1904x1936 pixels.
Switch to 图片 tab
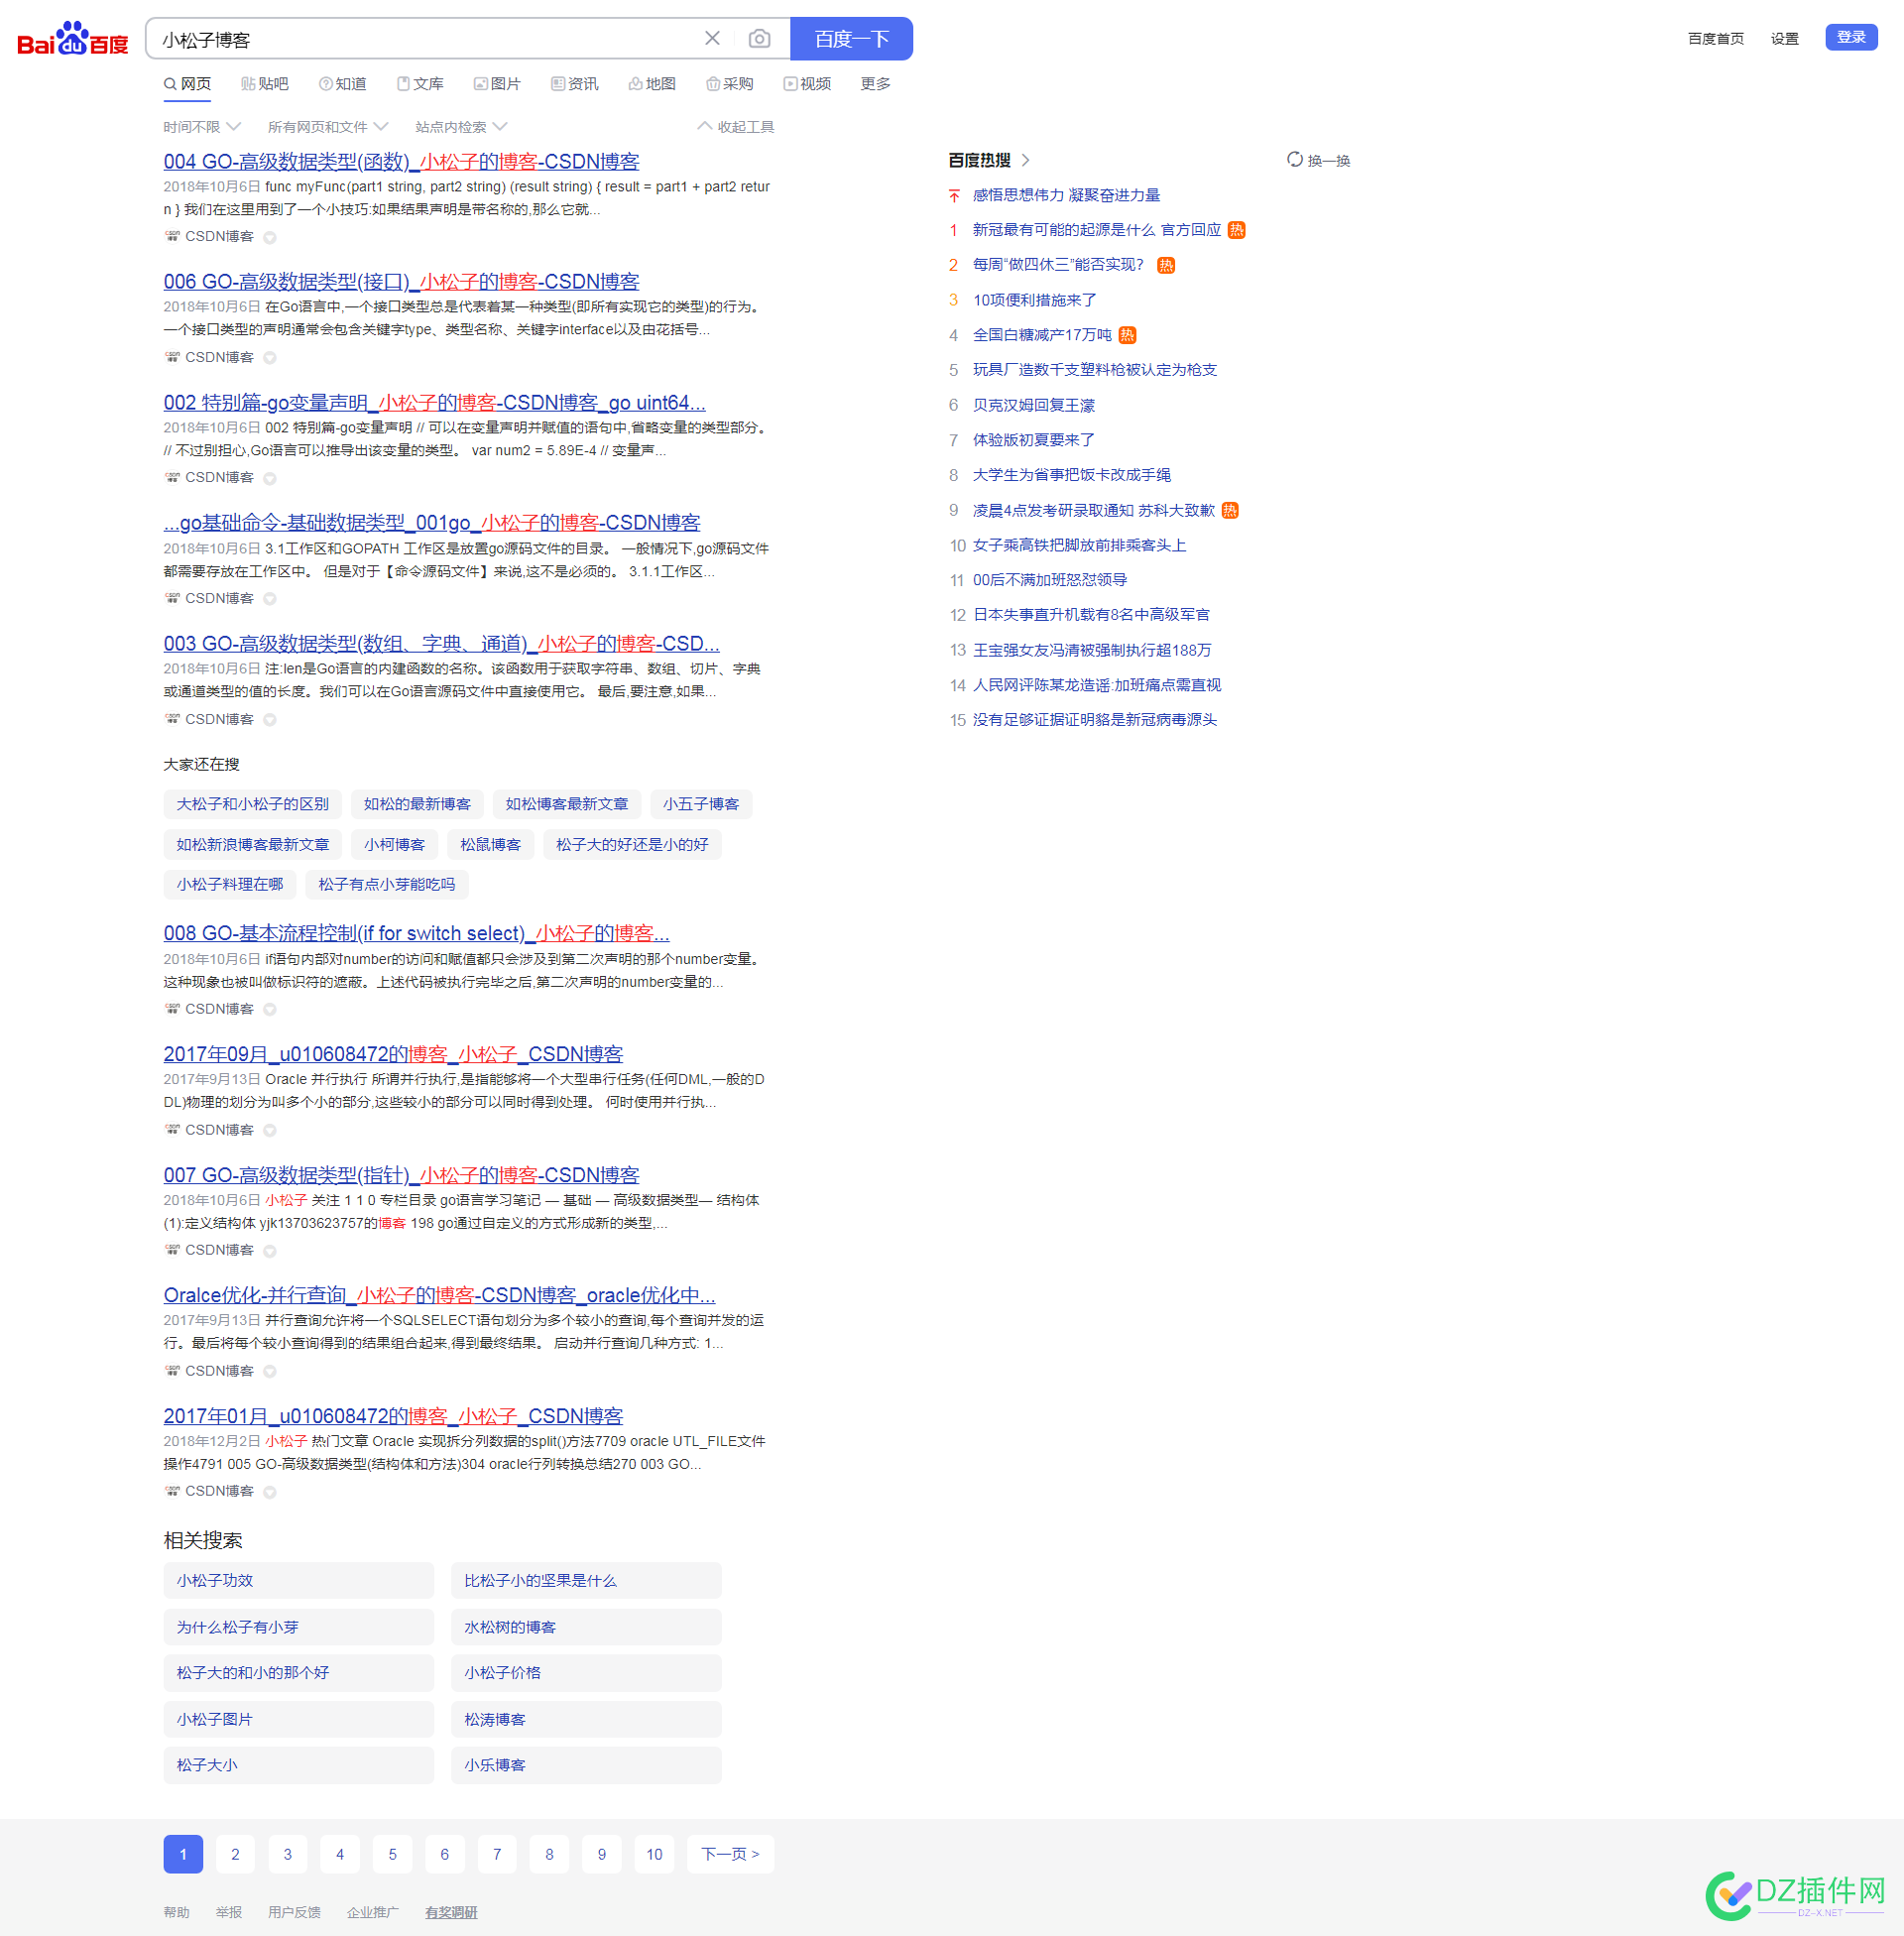[497, 84]
